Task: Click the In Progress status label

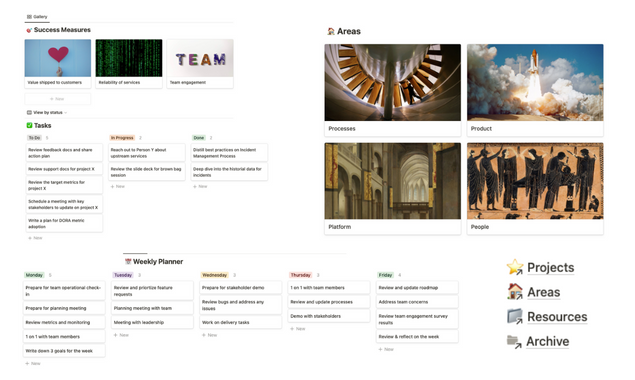Action: tap(122, 138)
